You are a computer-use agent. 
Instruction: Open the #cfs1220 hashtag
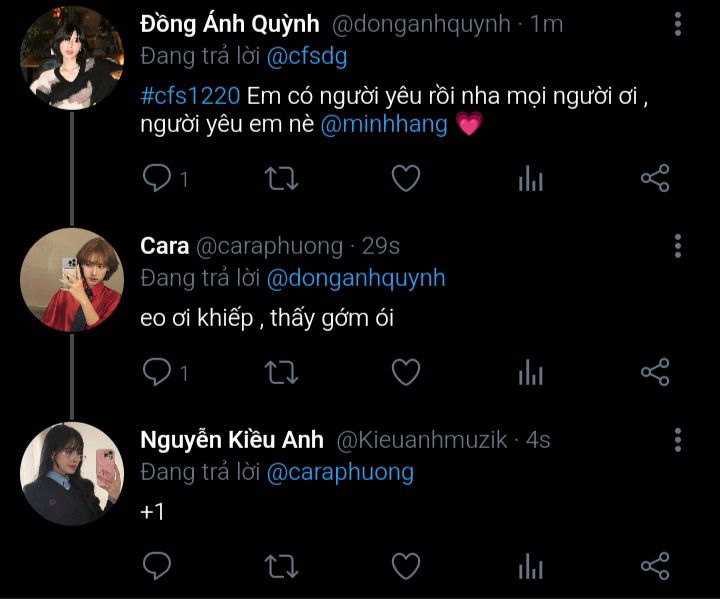[190, 98]
